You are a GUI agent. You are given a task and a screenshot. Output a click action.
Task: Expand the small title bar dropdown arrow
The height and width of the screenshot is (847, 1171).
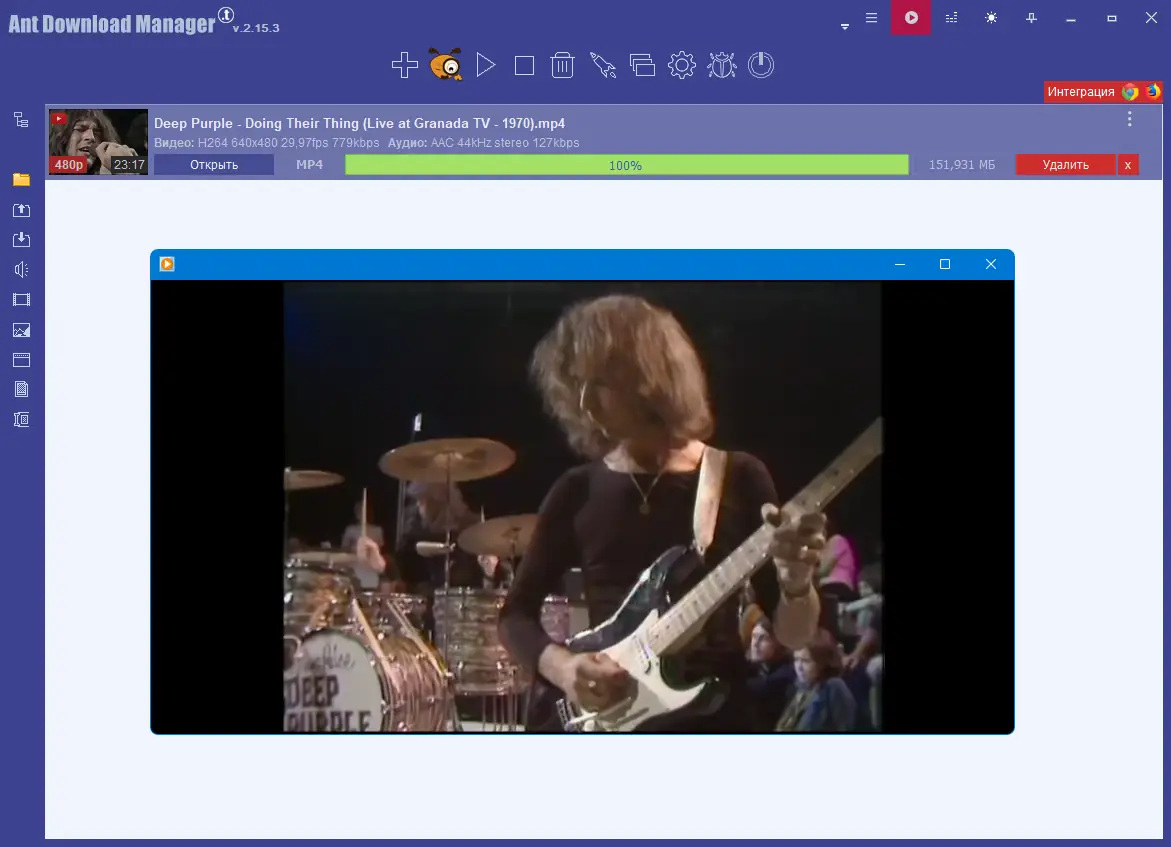(845, 26)
